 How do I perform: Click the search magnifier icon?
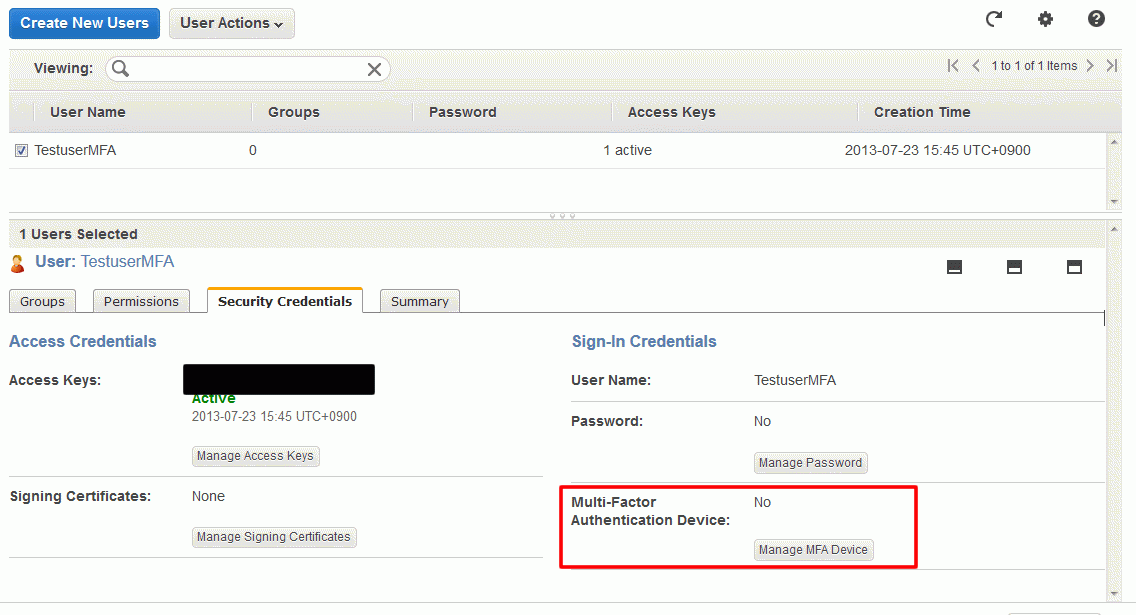[121, 69]
